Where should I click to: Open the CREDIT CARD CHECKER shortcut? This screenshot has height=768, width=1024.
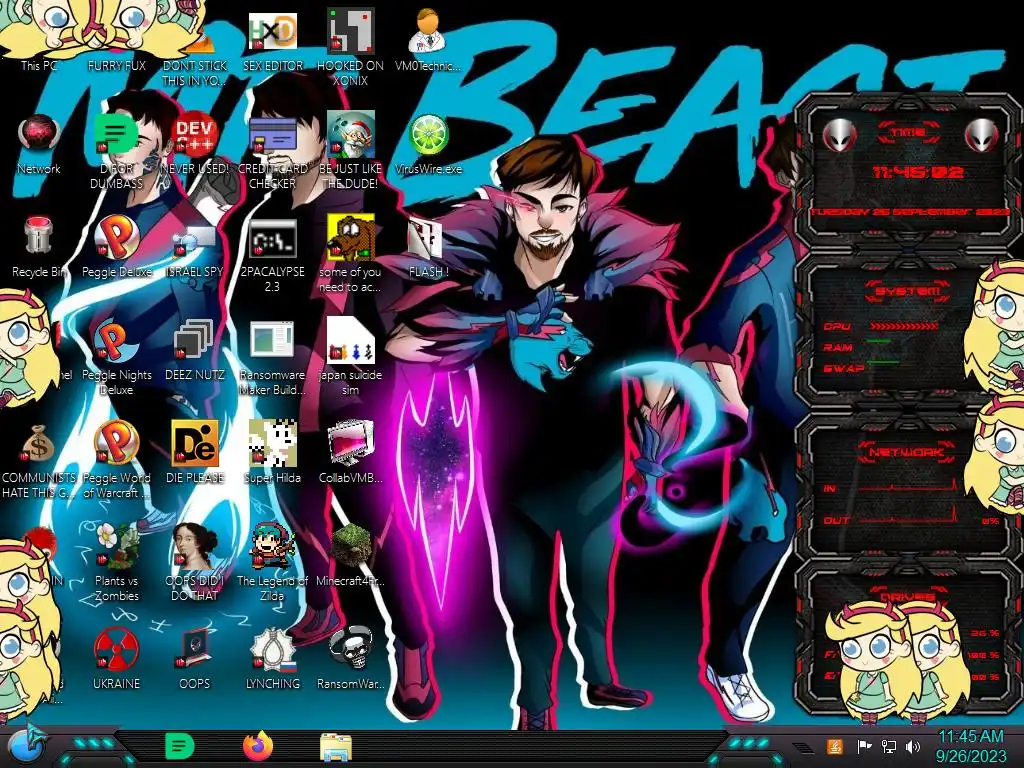(x=273, y=152)
